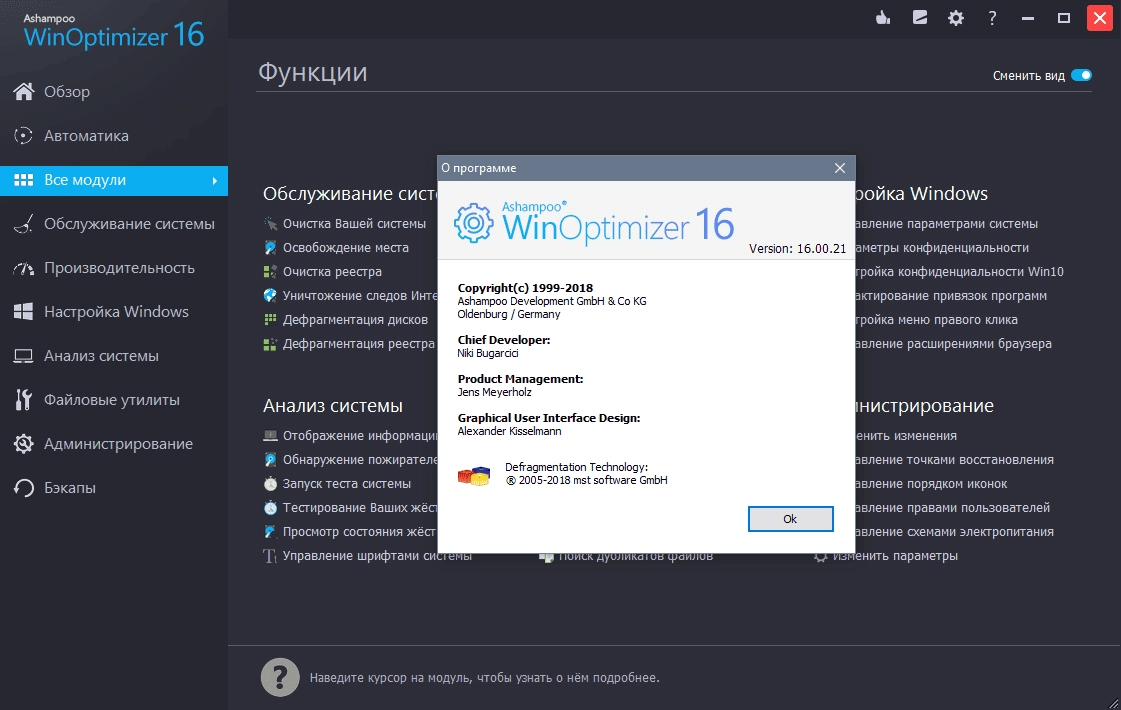
Task: Click the icon beside Очистка Вашей системы
Action: (270, 224)
